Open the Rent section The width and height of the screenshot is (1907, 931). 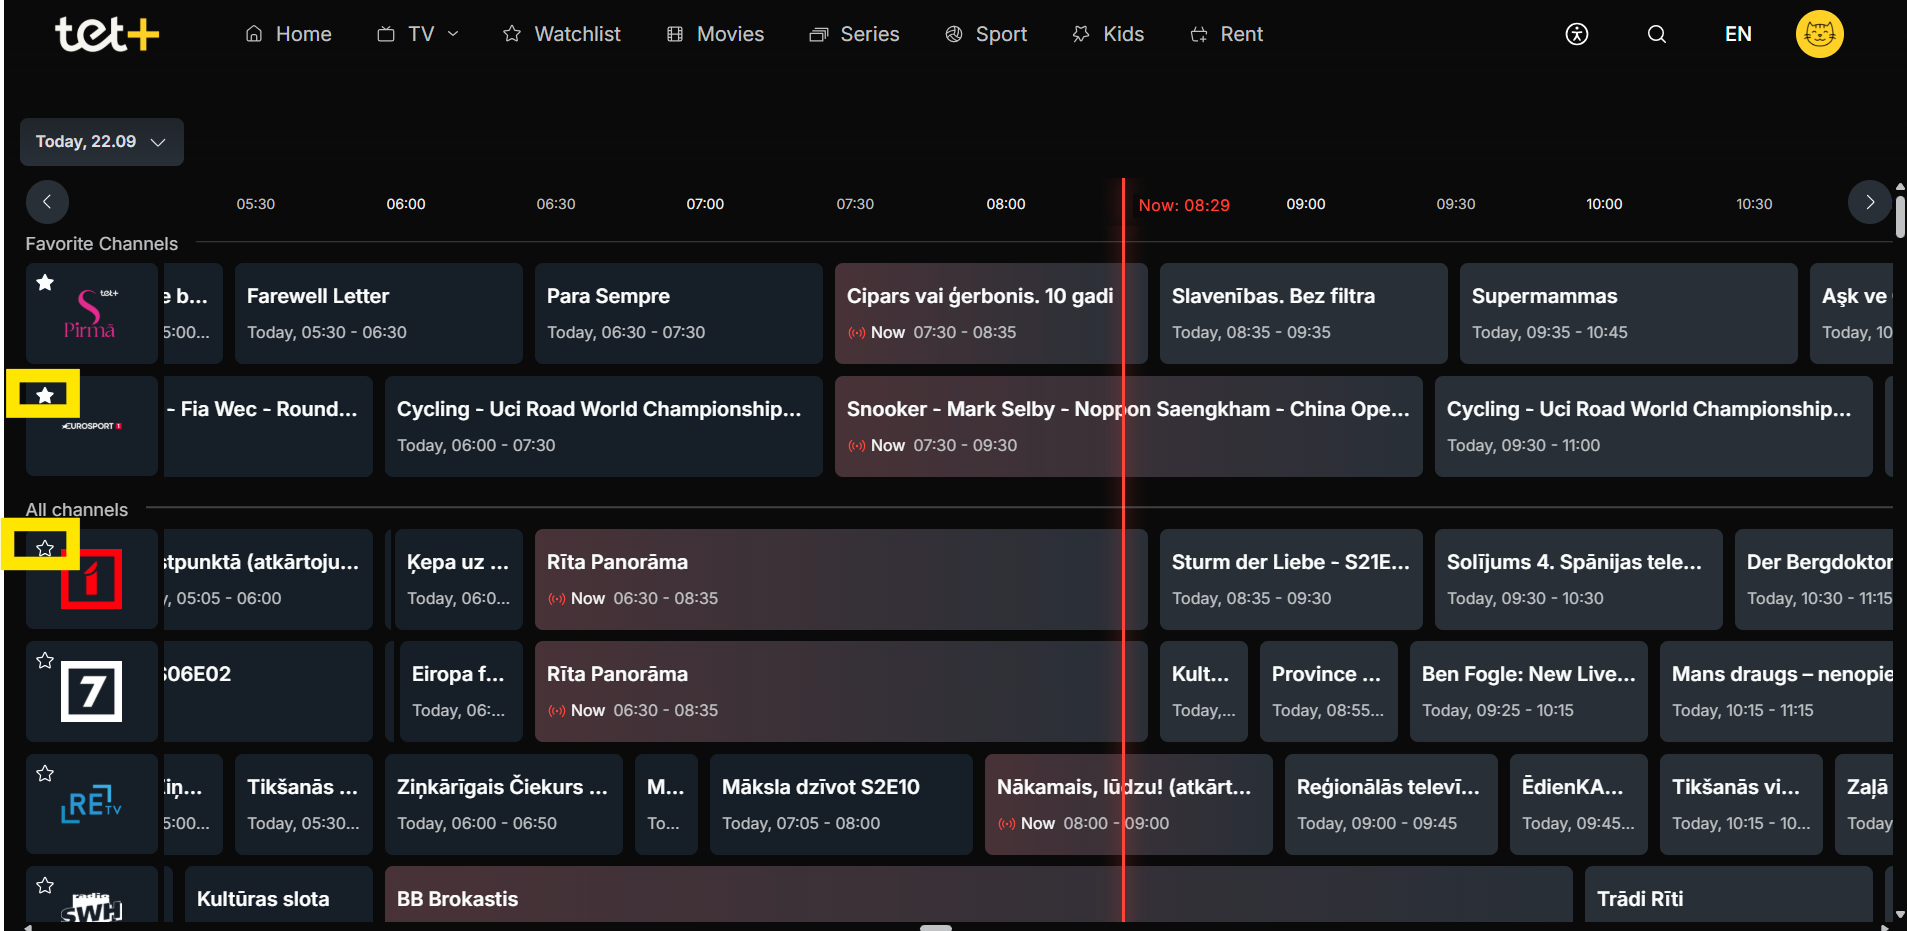pos(1226,34)
